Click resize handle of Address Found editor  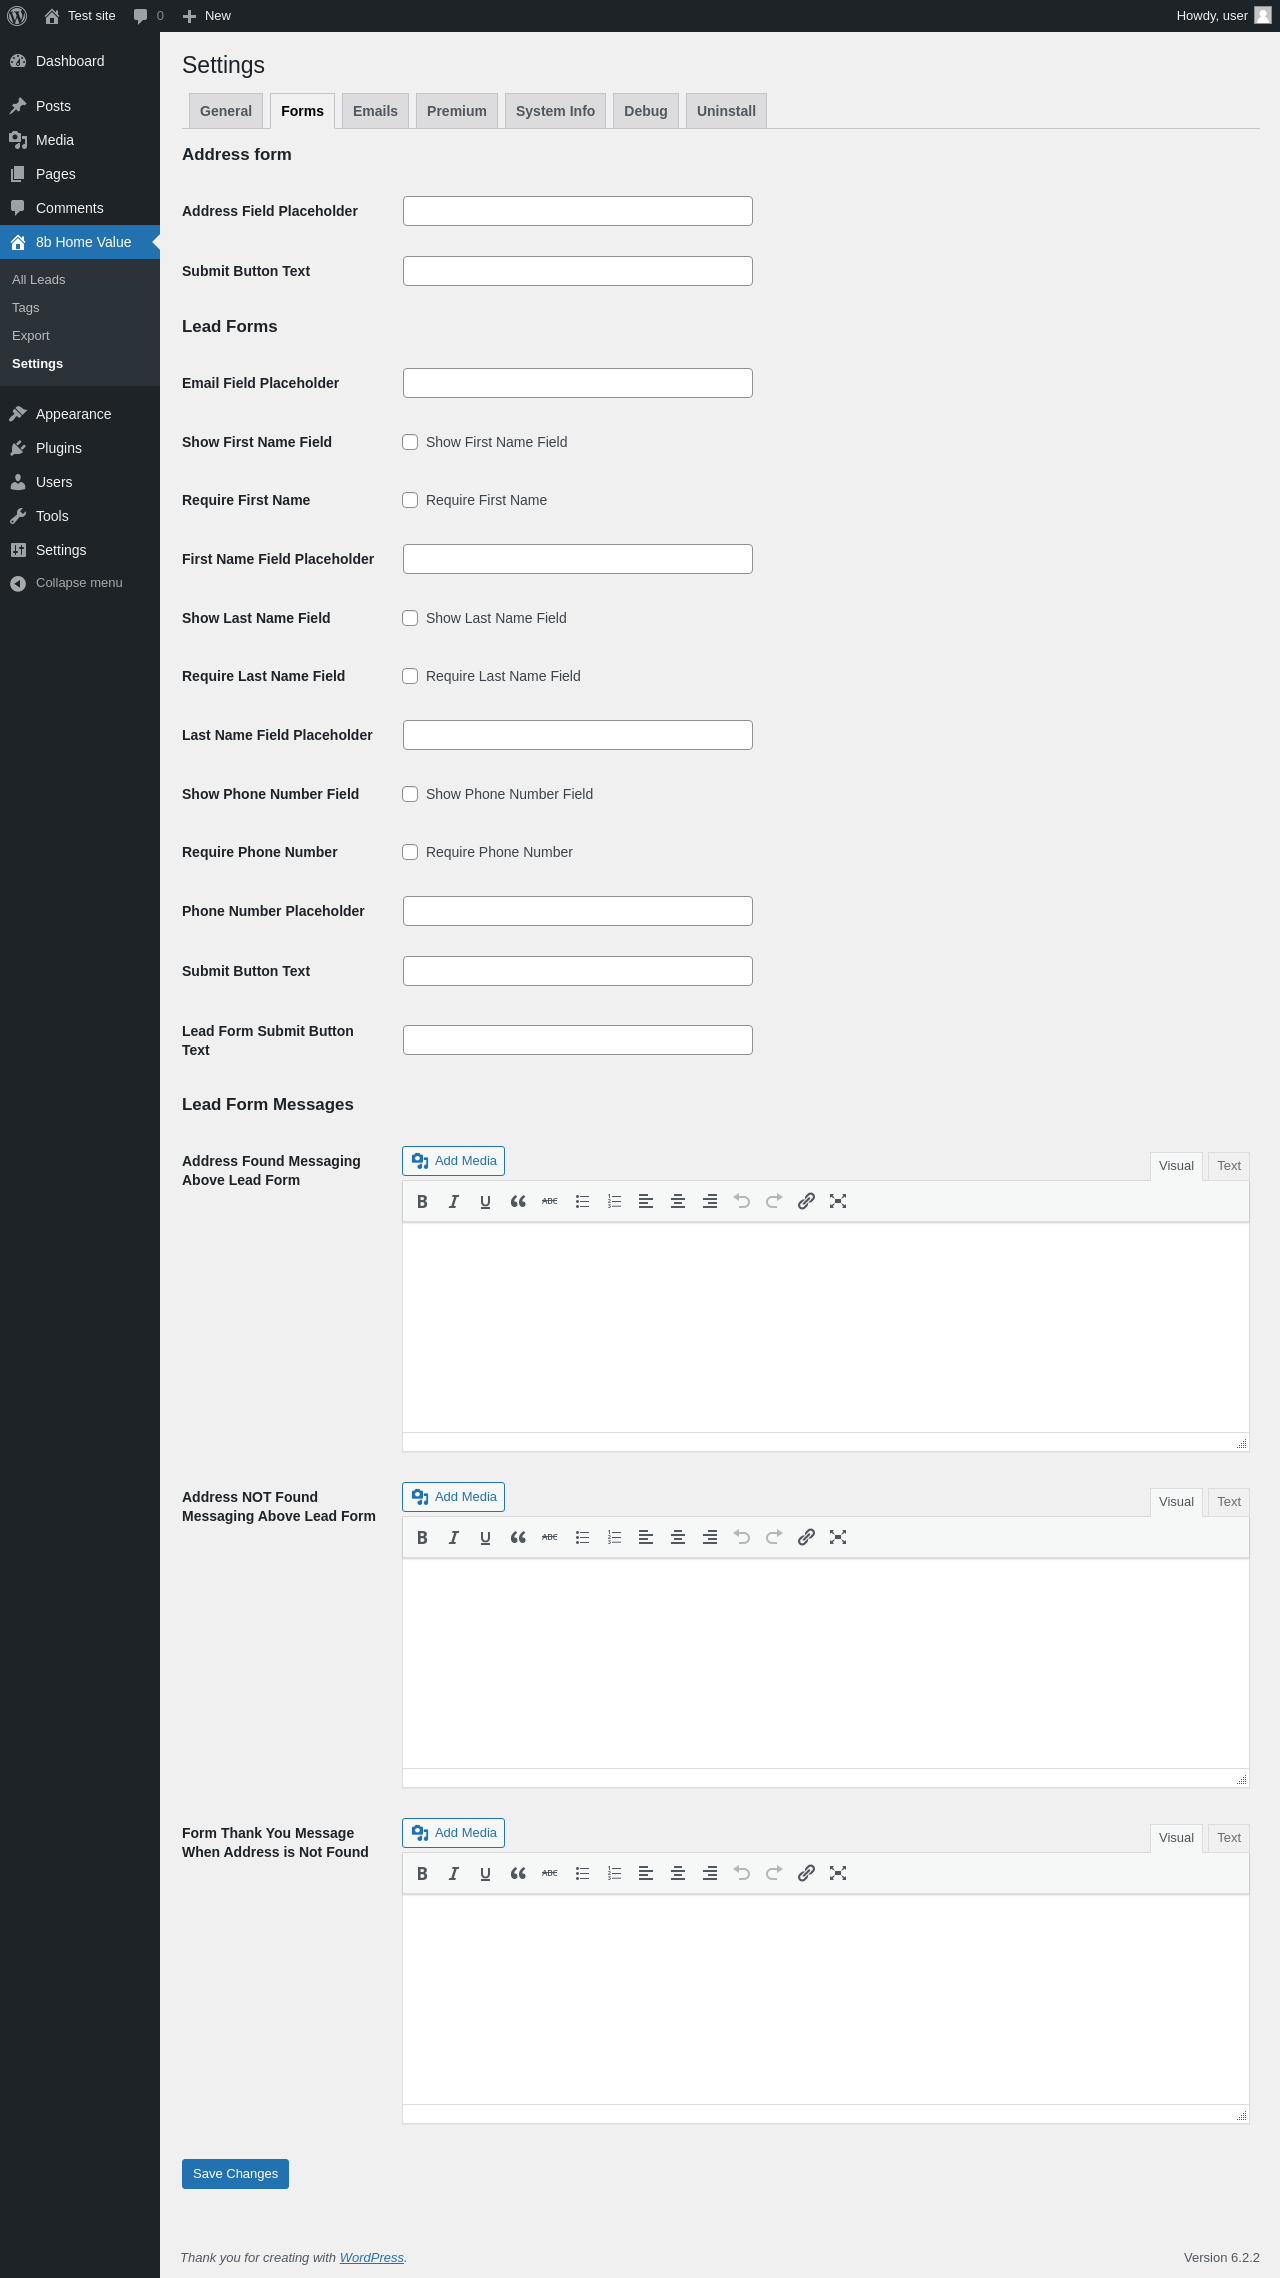1241,1443
